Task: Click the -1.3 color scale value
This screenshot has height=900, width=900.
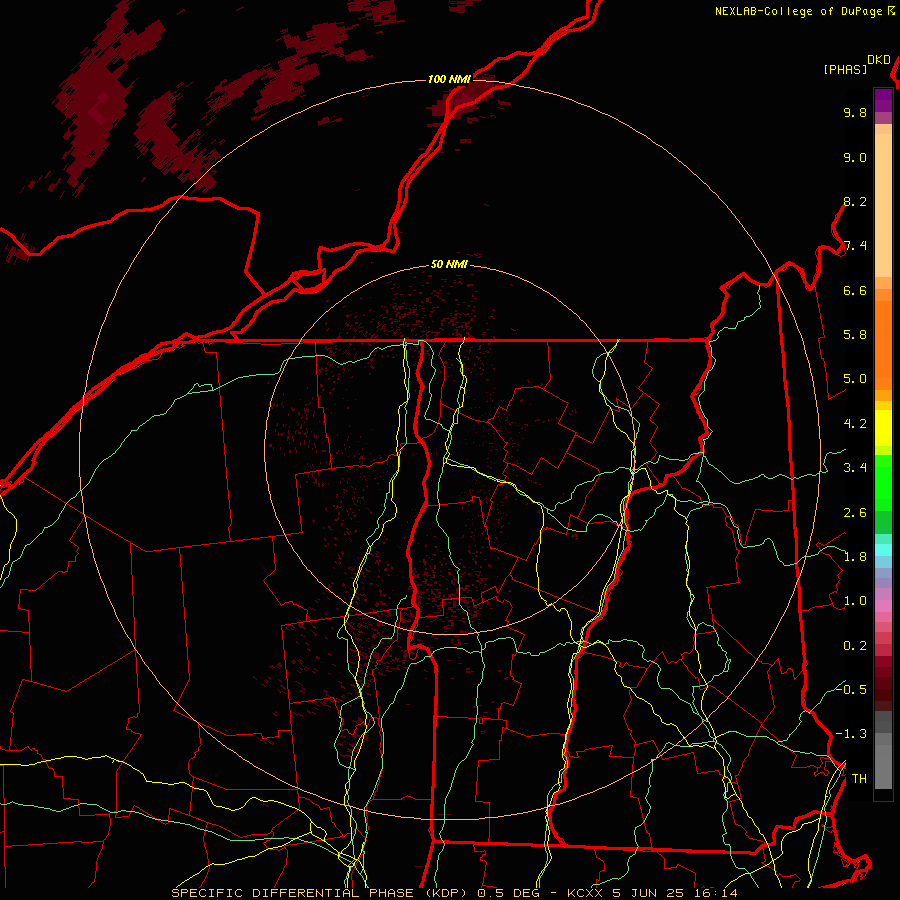Action: pos(851,734)
